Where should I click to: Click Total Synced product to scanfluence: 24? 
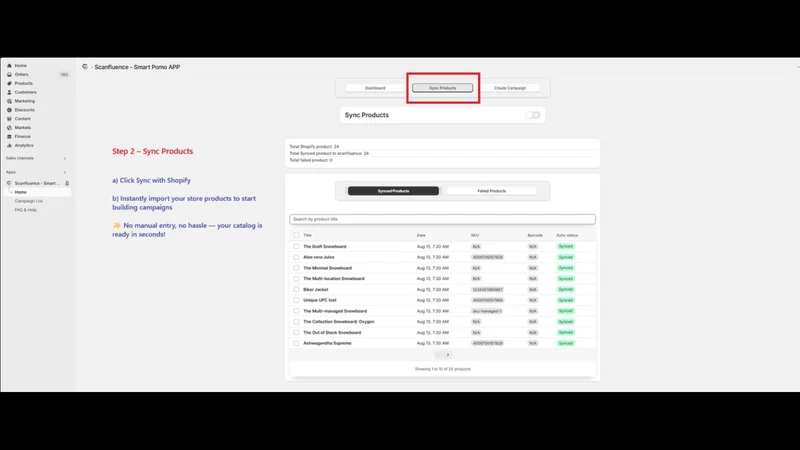point(329,153)
